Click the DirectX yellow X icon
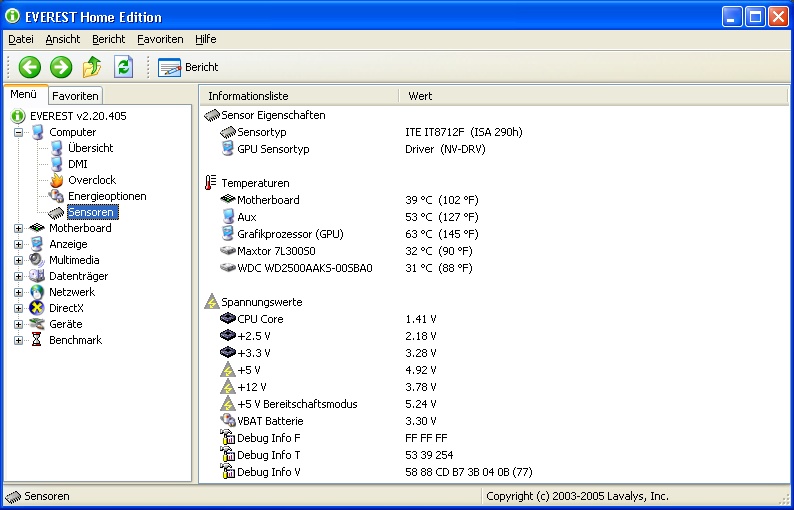The height and width of the screenshot is (510, 794). tap(36, 308)
